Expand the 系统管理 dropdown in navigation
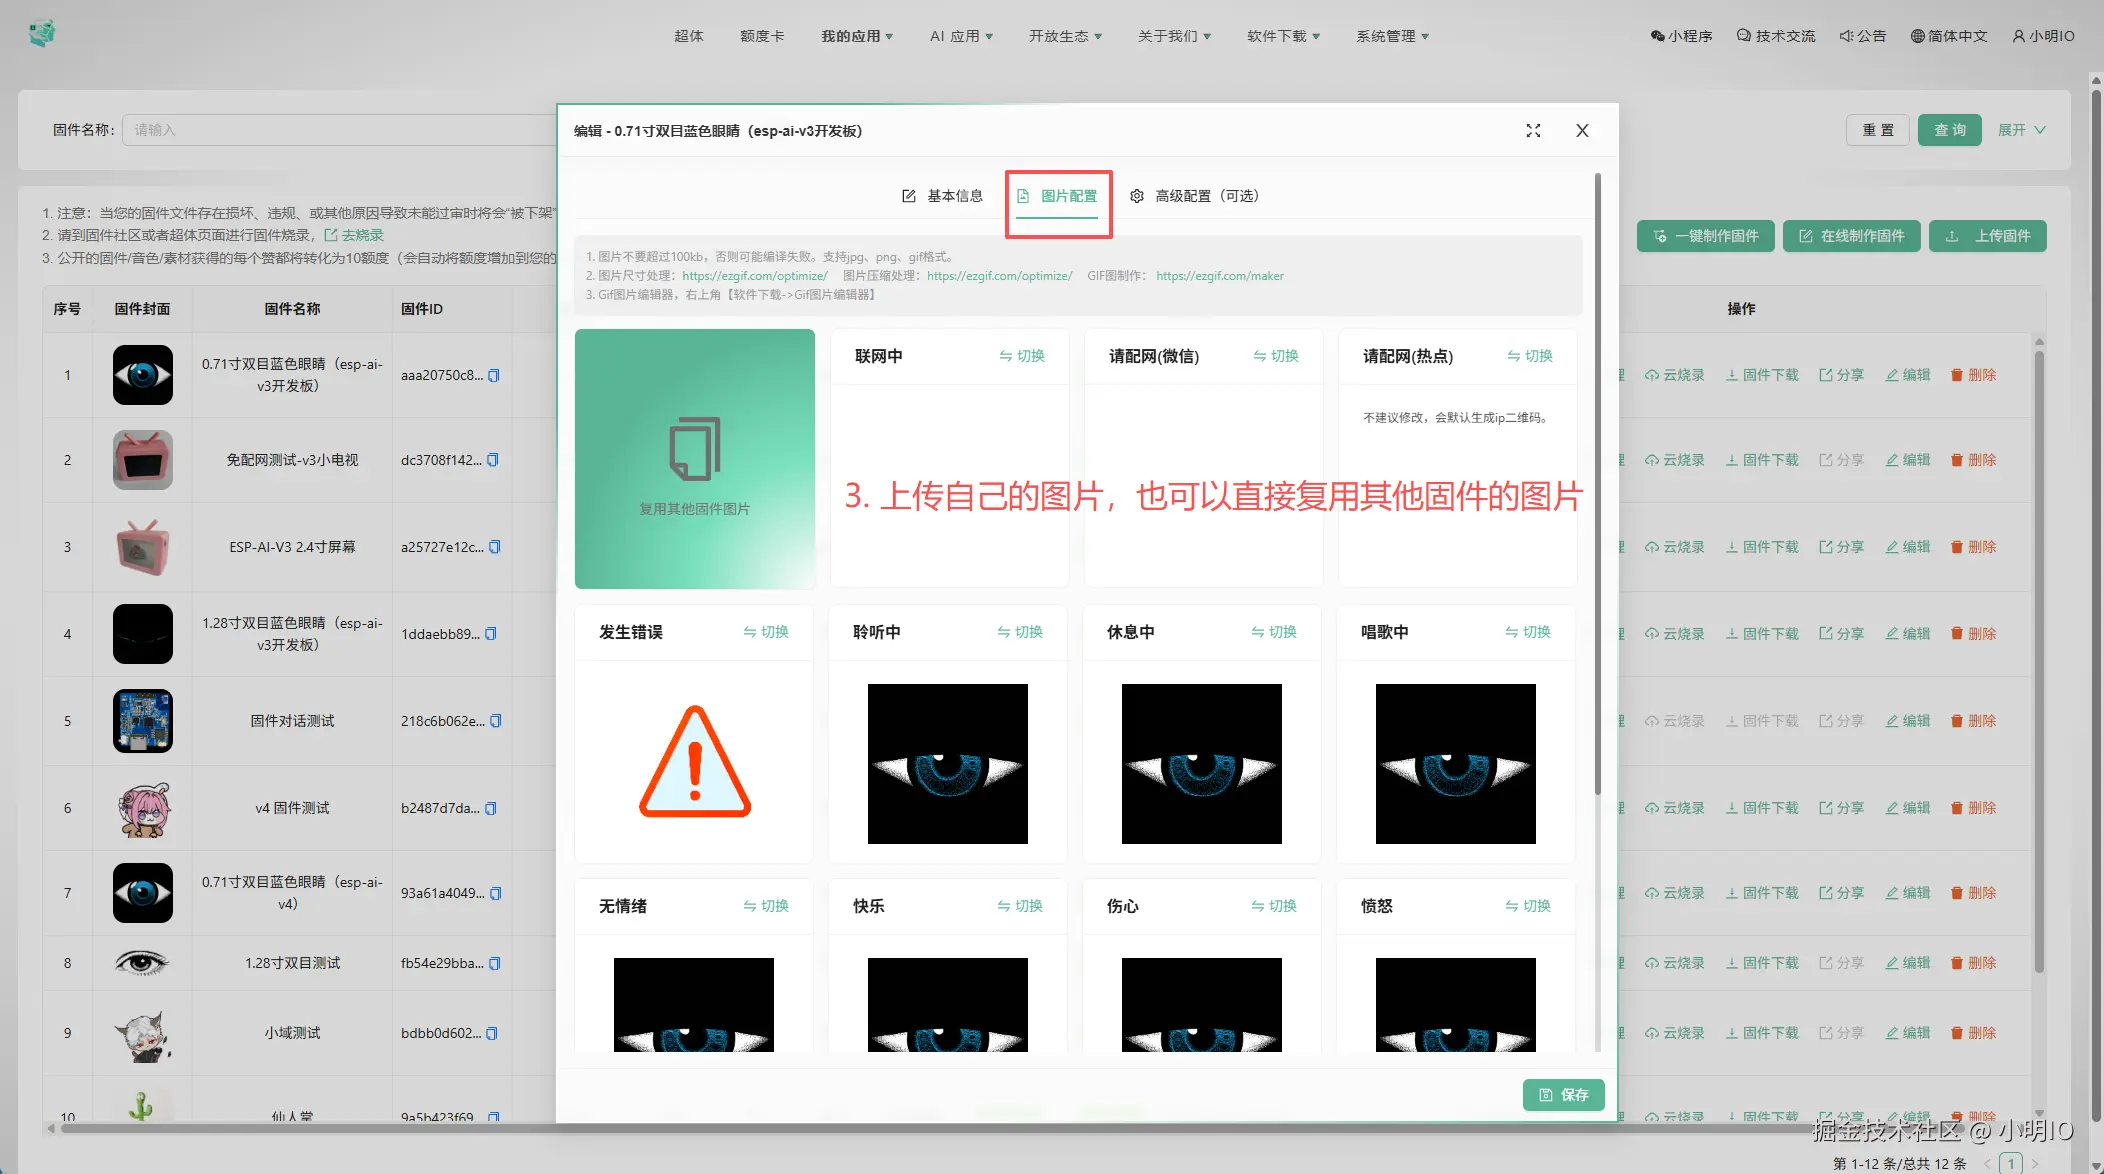 click(1392, 36)
